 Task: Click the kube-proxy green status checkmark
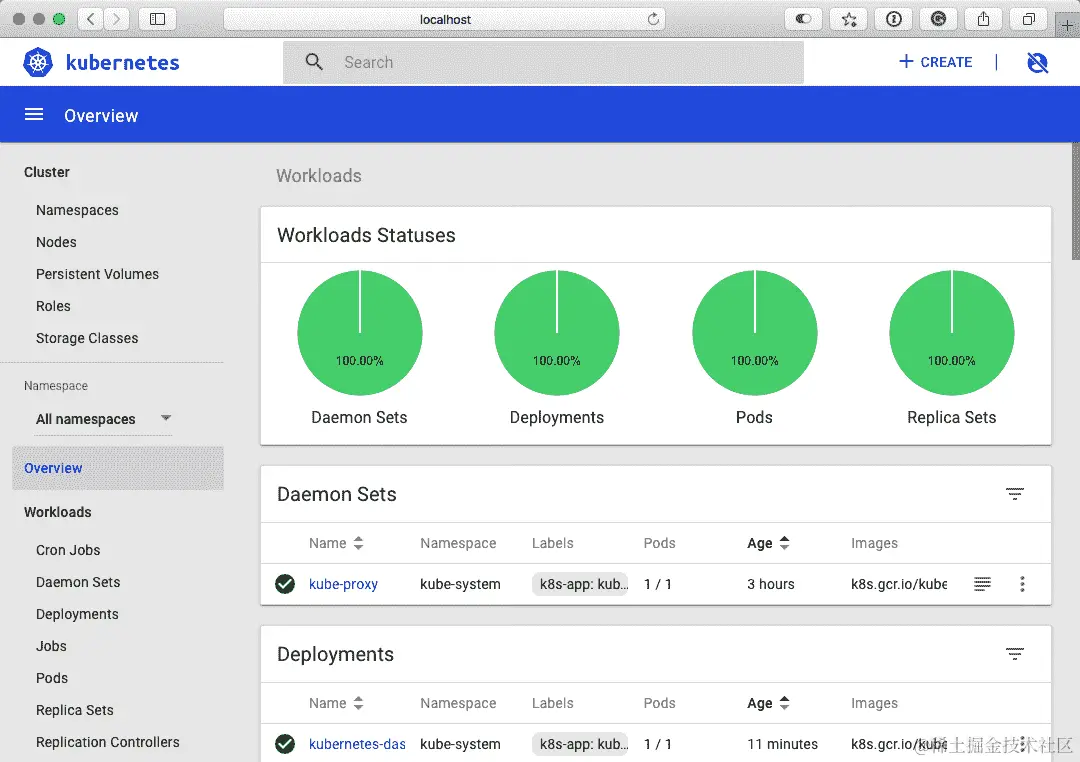(x=284, y=584)
